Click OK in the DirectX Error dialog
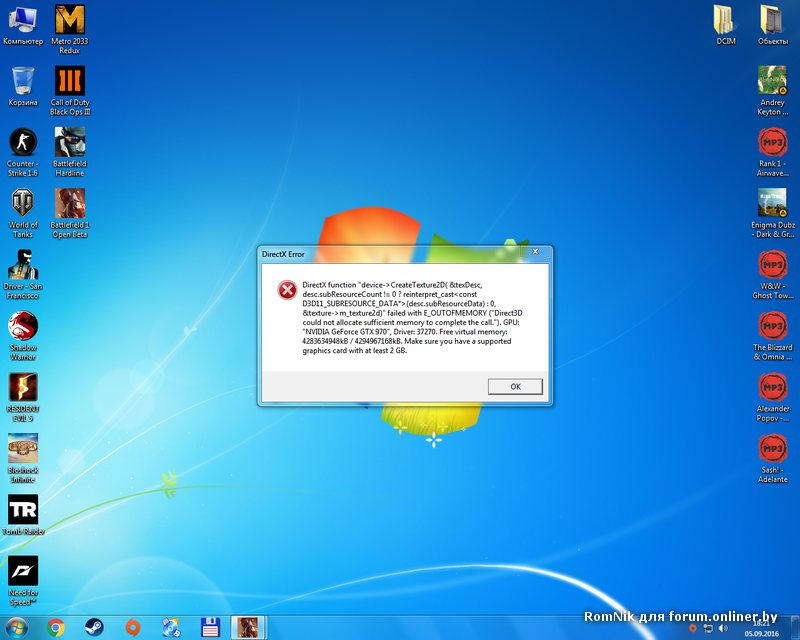Image resolution: width=800 pixels, height=640 pixels. pos(515,386)
